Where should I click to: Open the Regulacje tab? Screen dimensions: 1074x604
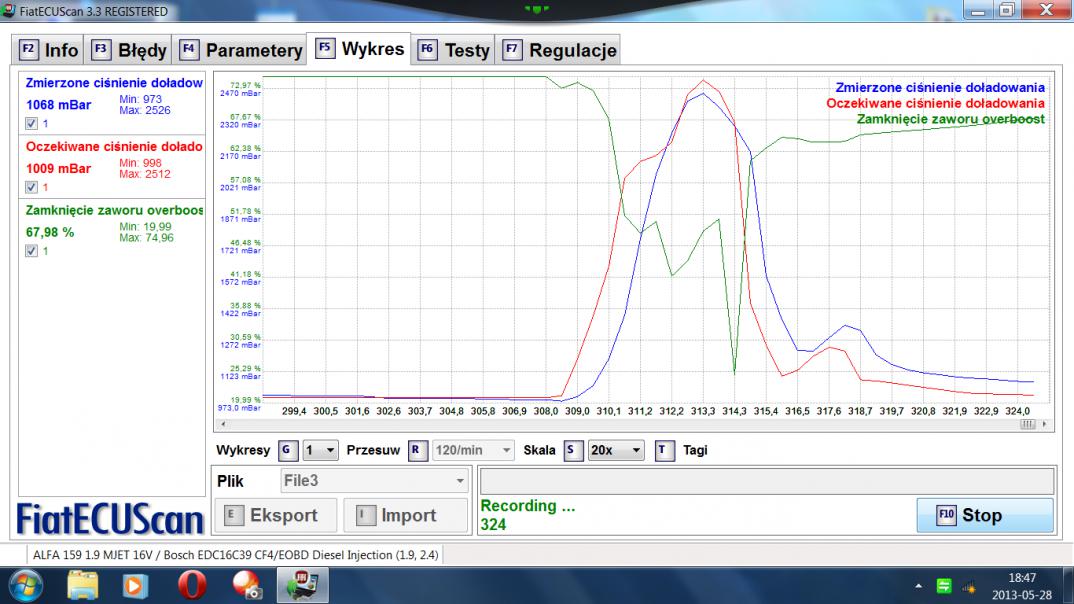tap(559, 50)
